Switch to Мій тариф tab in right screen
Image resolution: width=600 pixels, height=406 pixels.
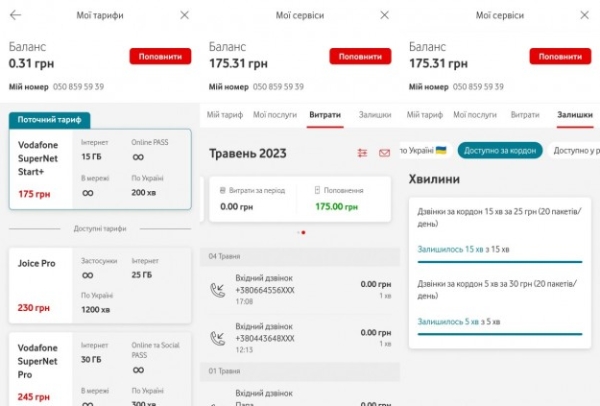424,115
